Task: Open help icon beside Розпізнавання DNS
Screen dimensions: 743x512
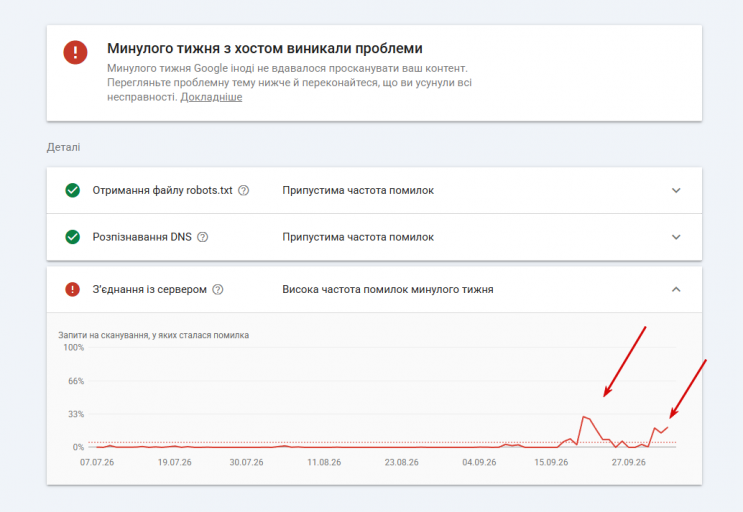Action: (203, 237)
